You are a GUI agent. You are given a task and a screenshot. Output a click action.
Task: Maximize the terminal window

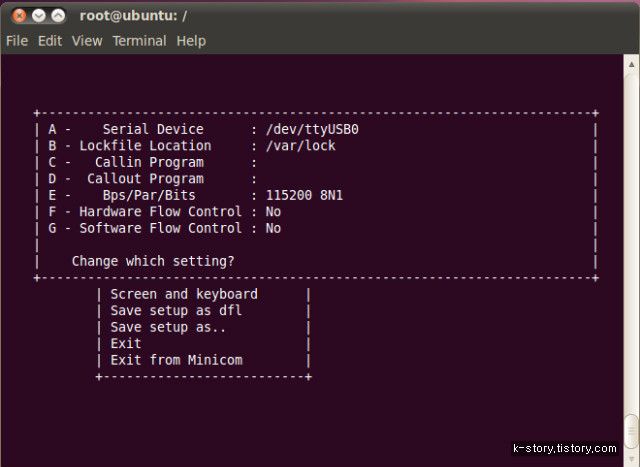click(x=58, y=16)
